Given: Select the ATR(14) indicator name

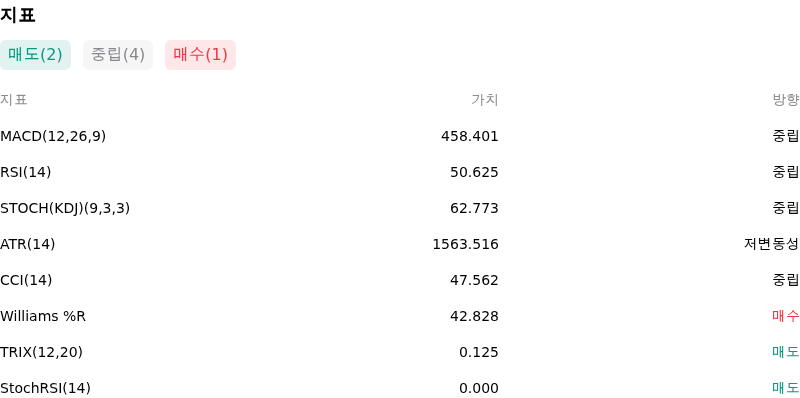Looking at the screenshot, I should click(x=28, y=244).
